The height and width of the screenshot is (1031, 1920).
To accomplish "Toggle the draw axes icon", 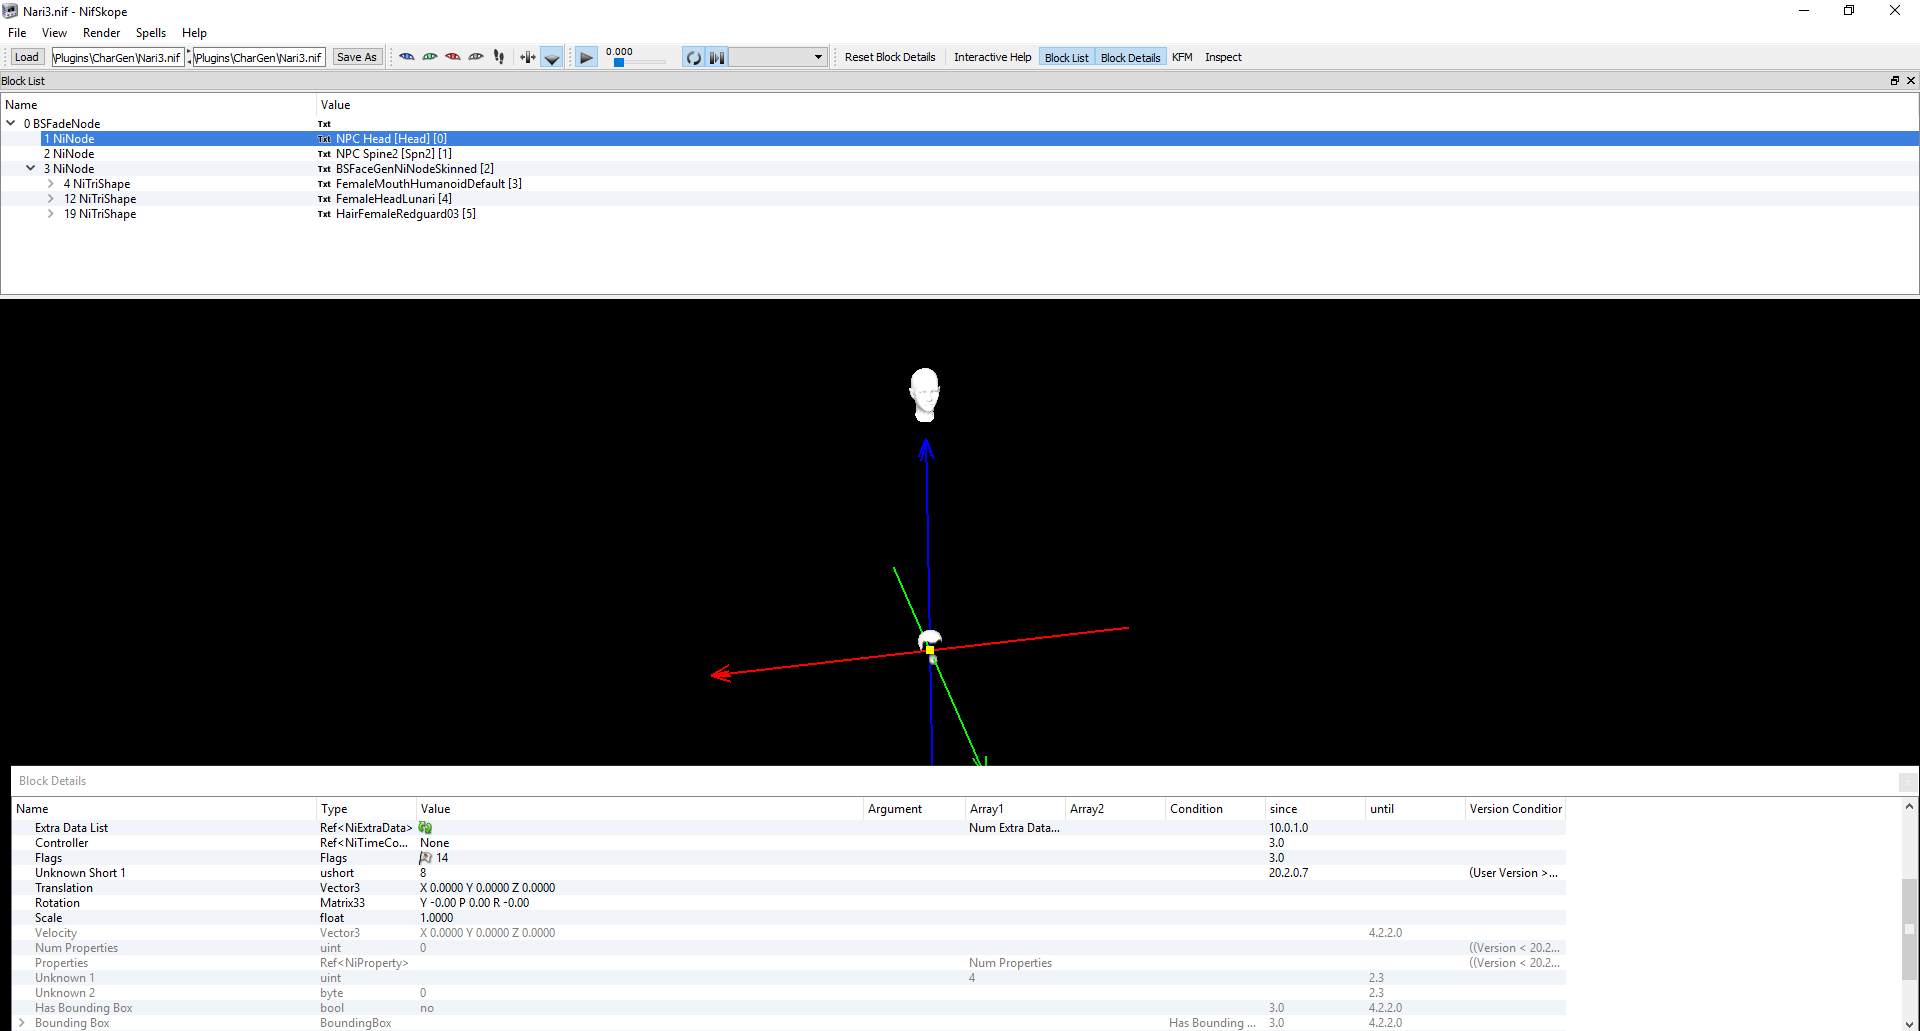I will (x=528, y=57).
